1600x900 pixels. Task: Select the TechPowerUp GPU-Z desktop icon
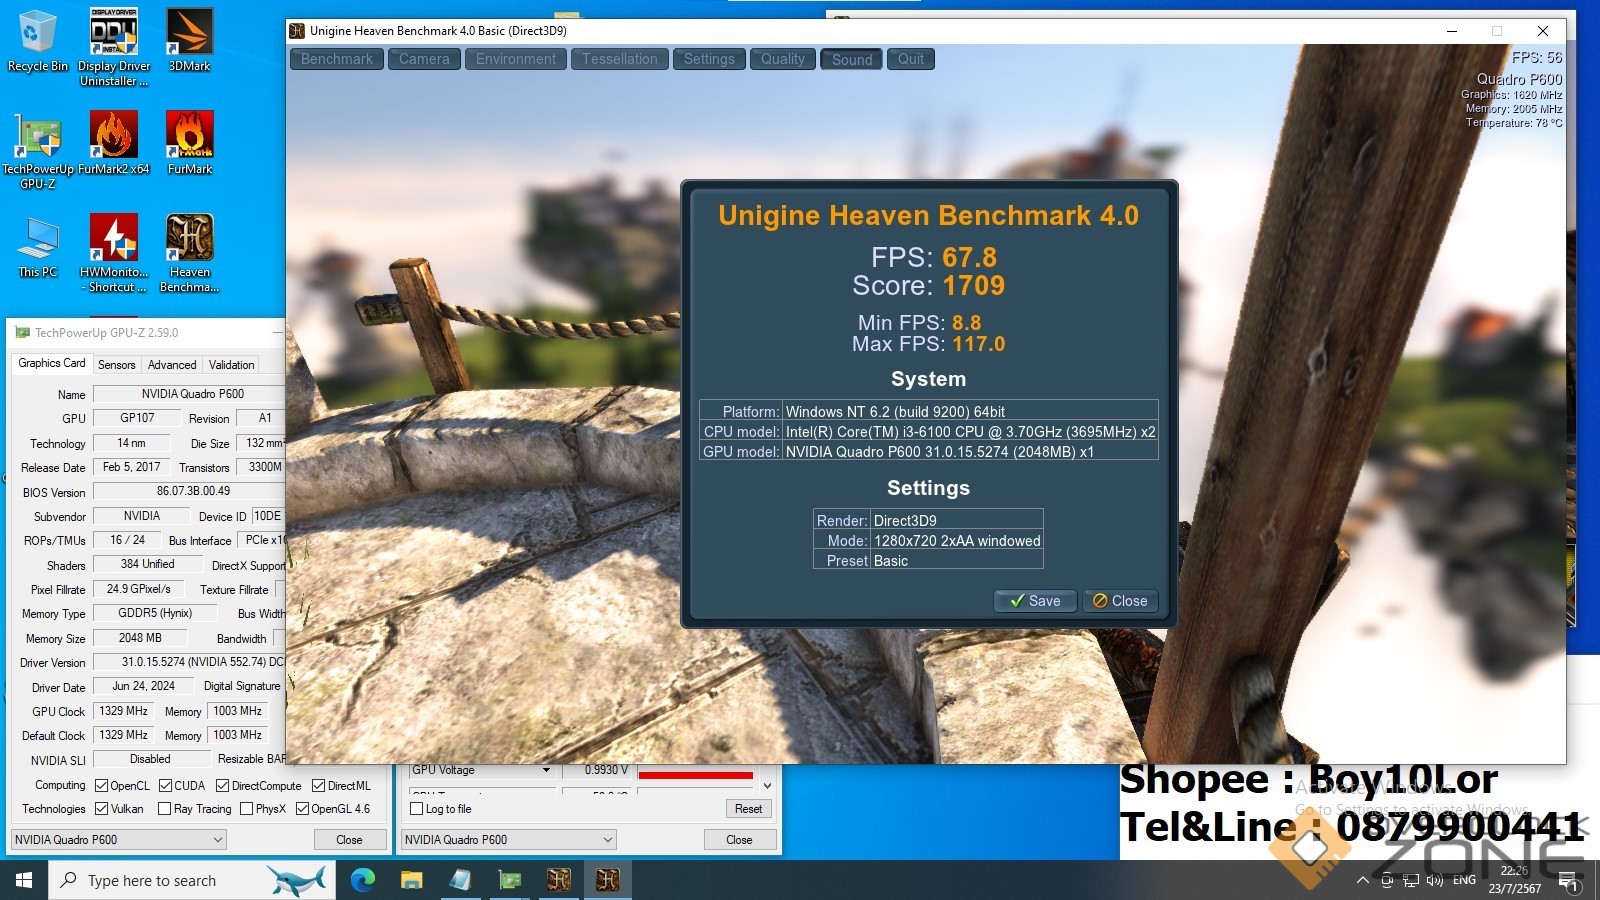pos(37,150)
